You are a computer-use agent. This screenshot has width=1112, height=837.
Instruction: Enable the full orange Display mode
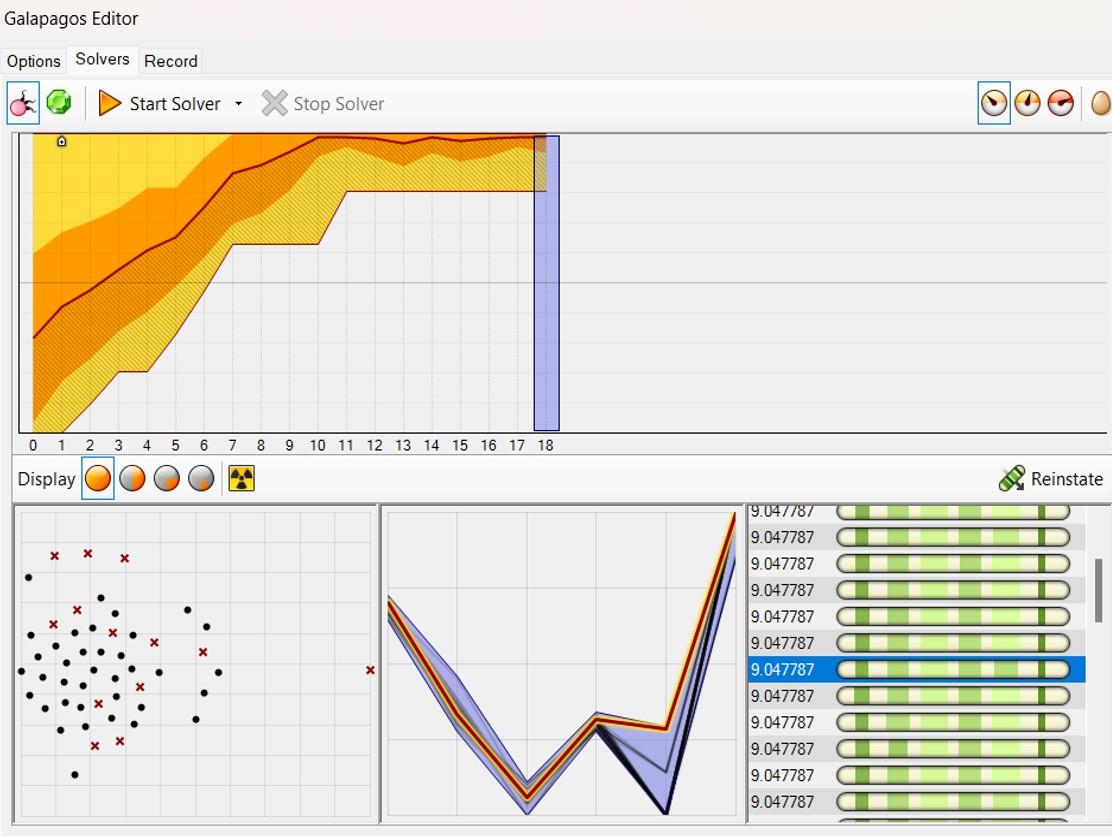(98, 478)
